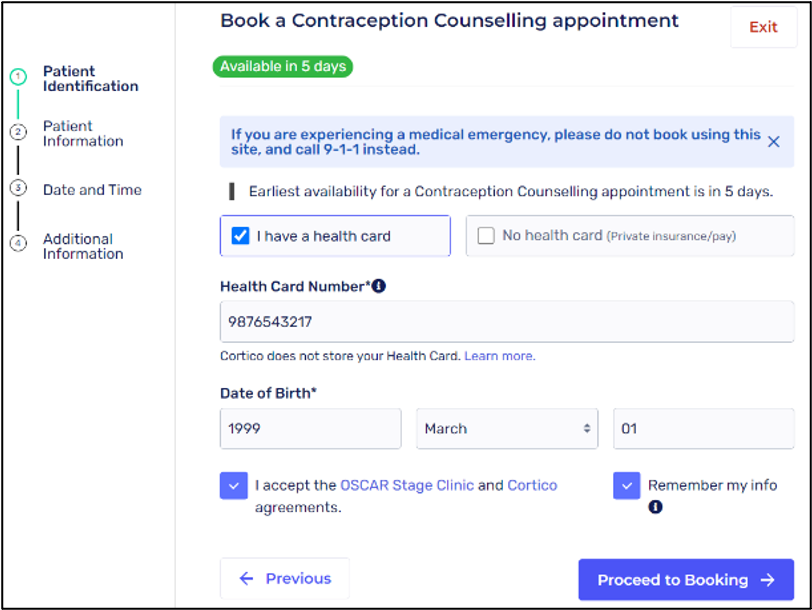Check the No health card option

[x=486, y=236]
